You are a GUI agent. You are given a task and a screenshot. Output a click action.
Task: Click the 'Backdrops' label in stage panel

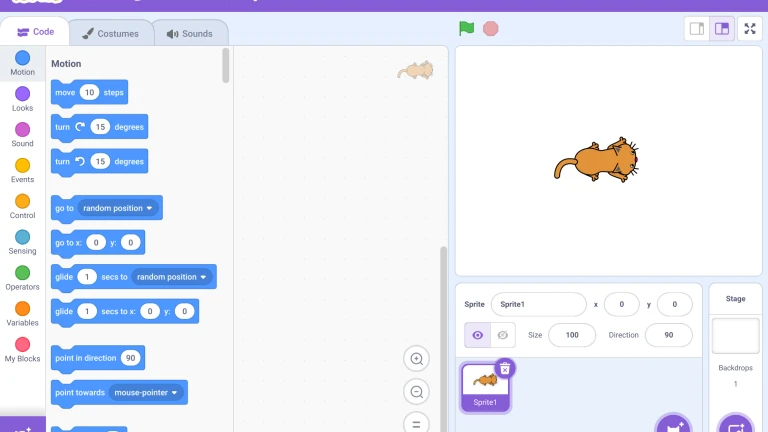735,368
